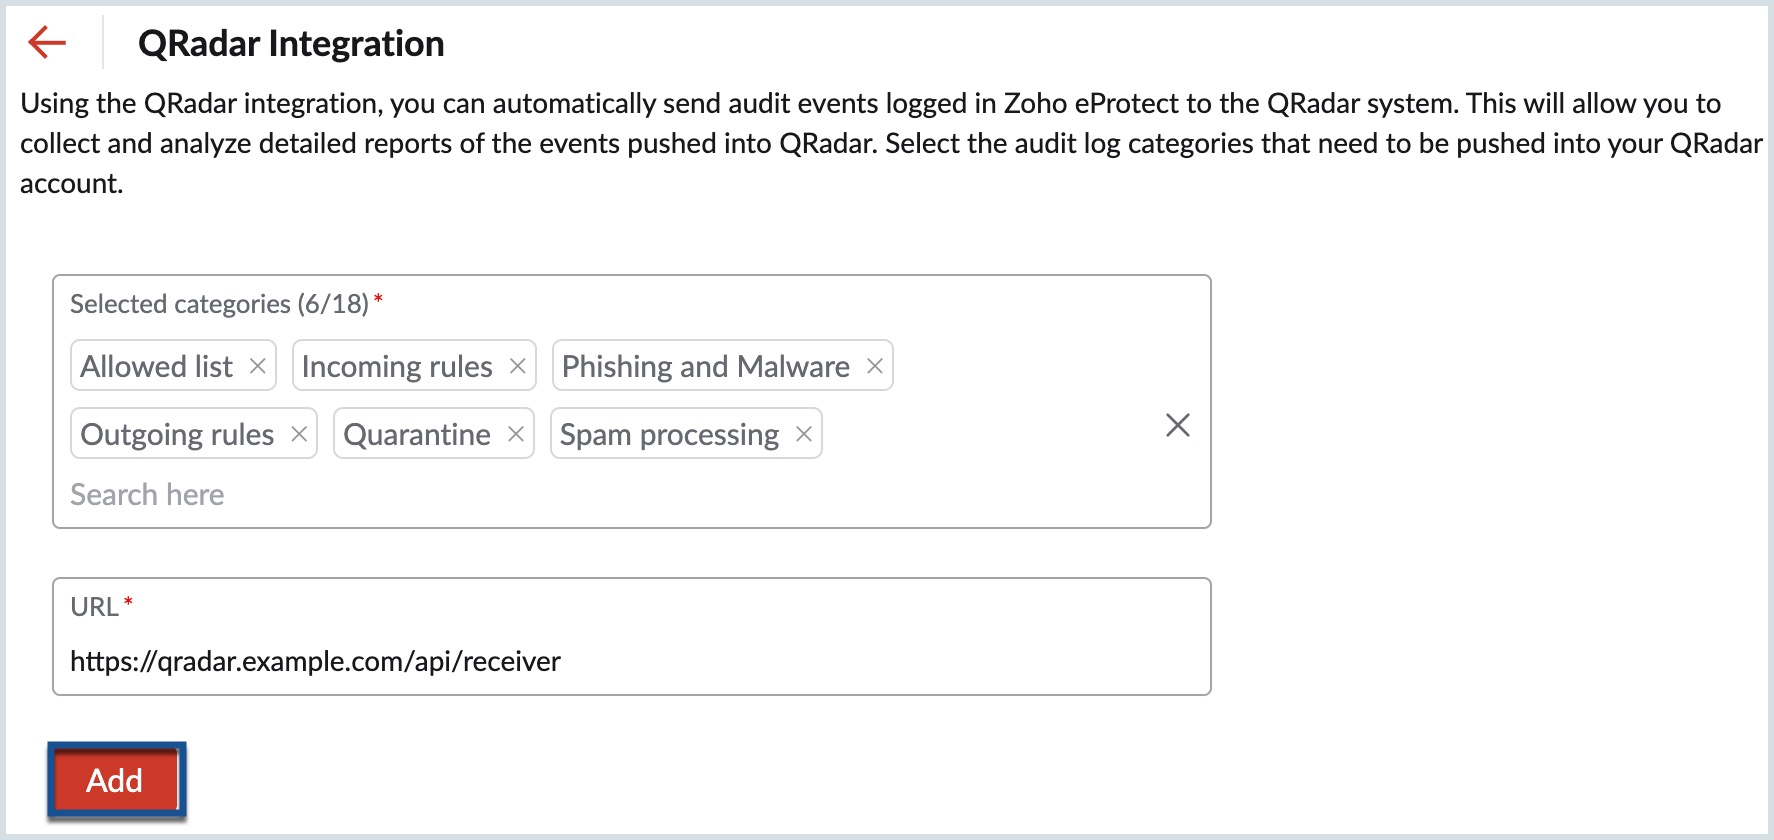Viewport: 1774px width, 840px height.
Task: Remove Phishing and Malware category chip
Action: click(x=874, y=366)
